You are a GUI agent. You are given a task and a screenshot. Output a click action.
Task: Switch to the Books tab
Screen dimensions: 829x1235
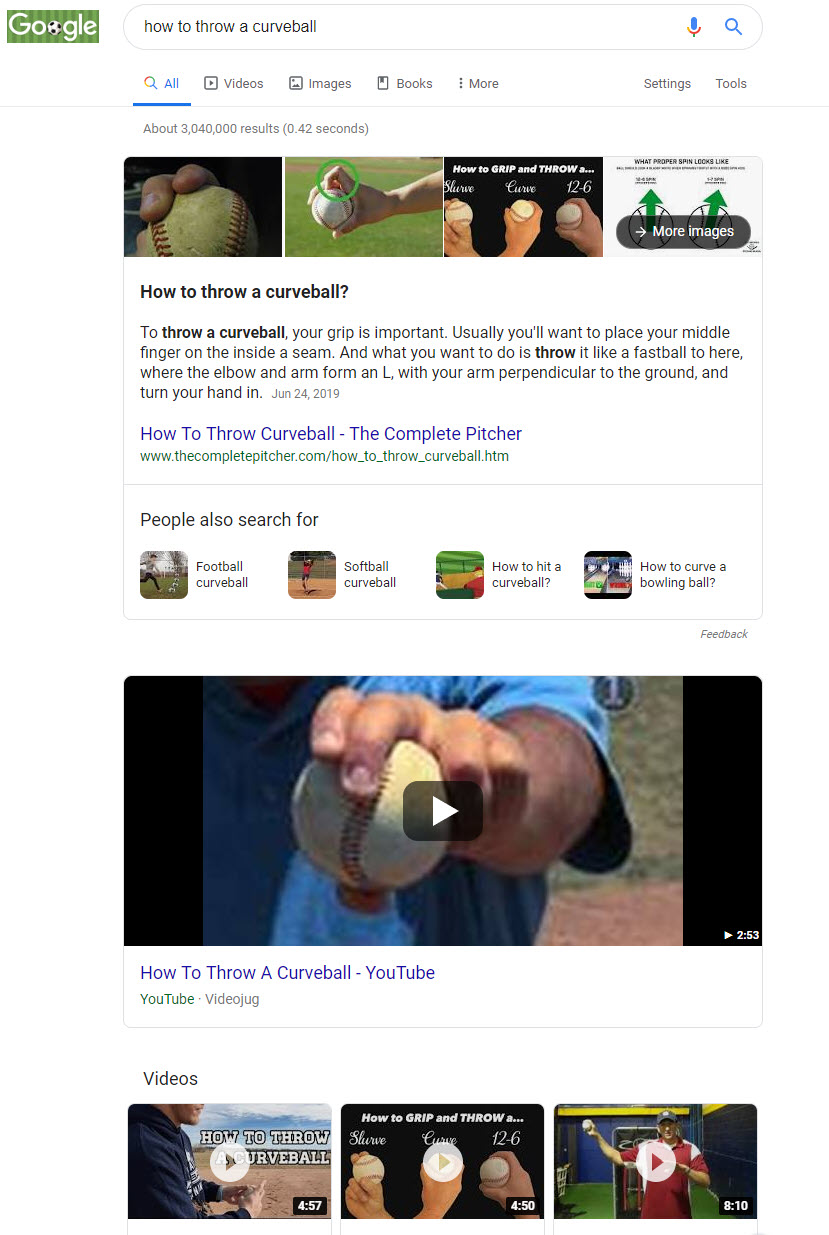(405, 84)
